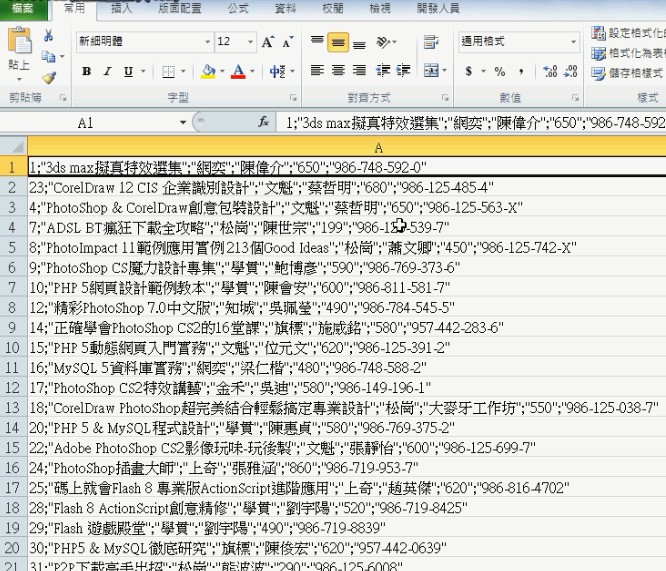666x571 pixels.
Task: Select row header 13
Action: coord(13,408)
